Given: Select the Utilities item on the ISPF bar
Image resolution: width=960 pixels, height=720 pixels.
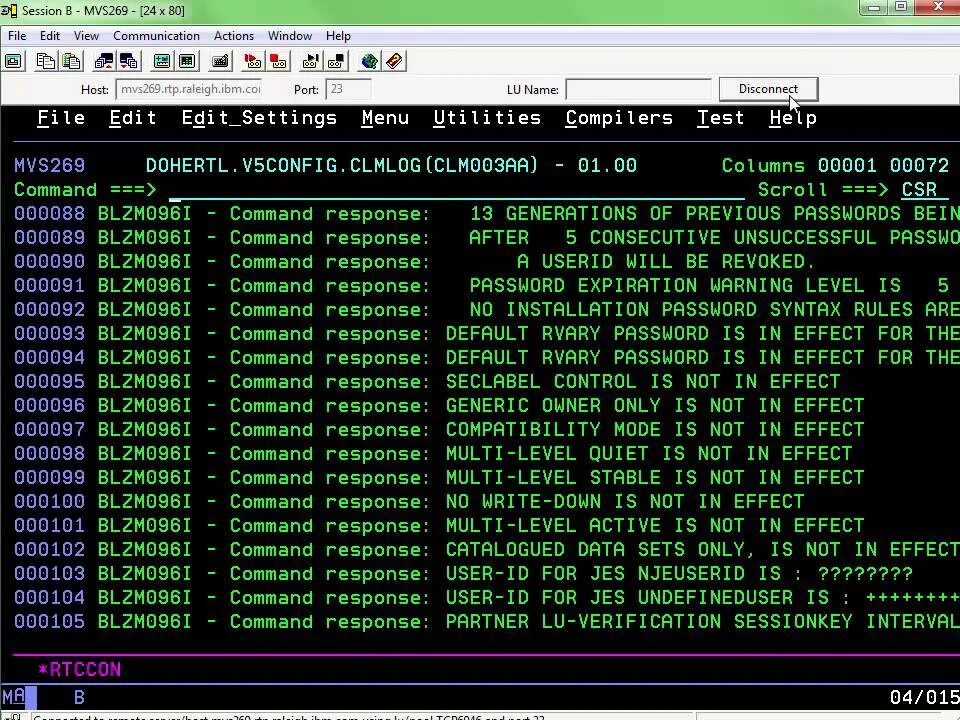Looking at the screenshot, I should (x=487, y=117).
